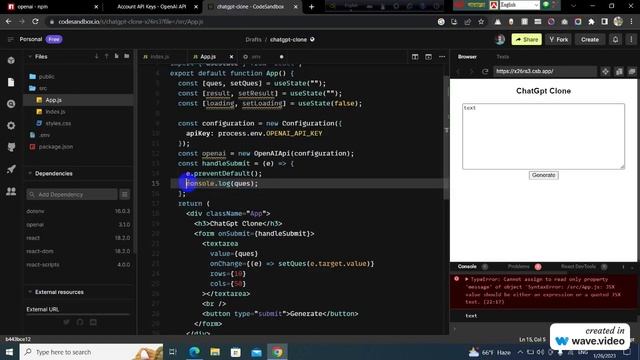The image size is (640, 360).
Task: Click the Add Dependency search field
Action: pyautogui.click(x=72, y=194)
